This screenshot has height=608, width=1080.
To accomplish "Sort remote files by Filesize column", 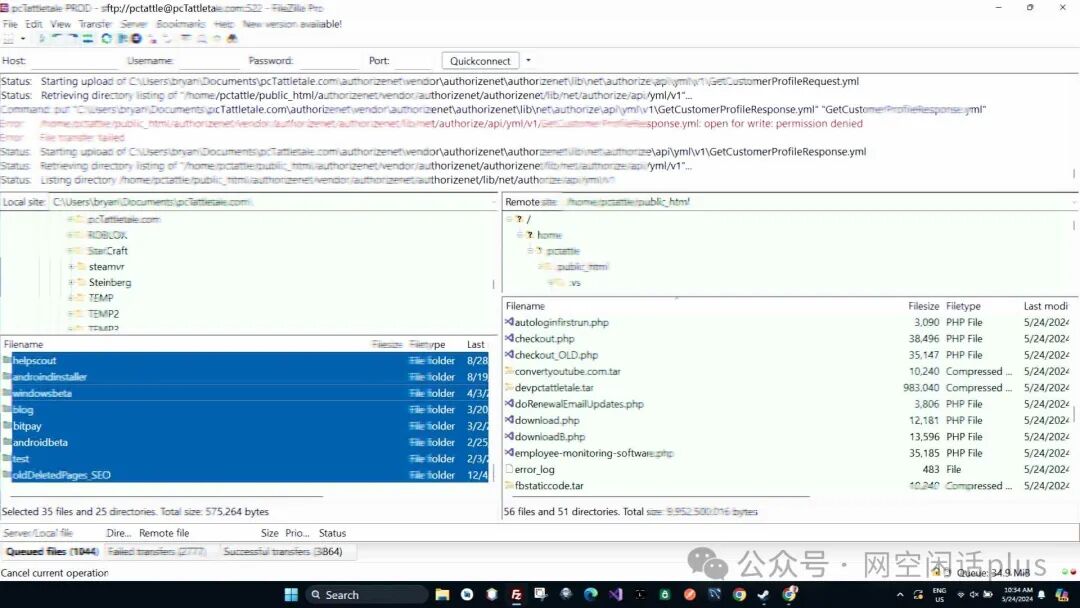I will (x=923, y=306).
